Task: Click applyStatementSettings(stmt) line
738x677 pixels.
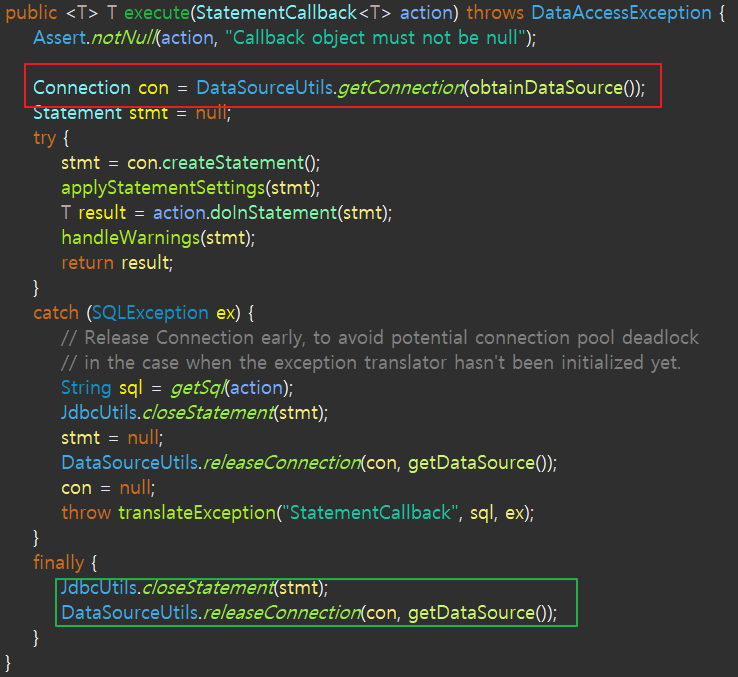Action: click(191, 188)
